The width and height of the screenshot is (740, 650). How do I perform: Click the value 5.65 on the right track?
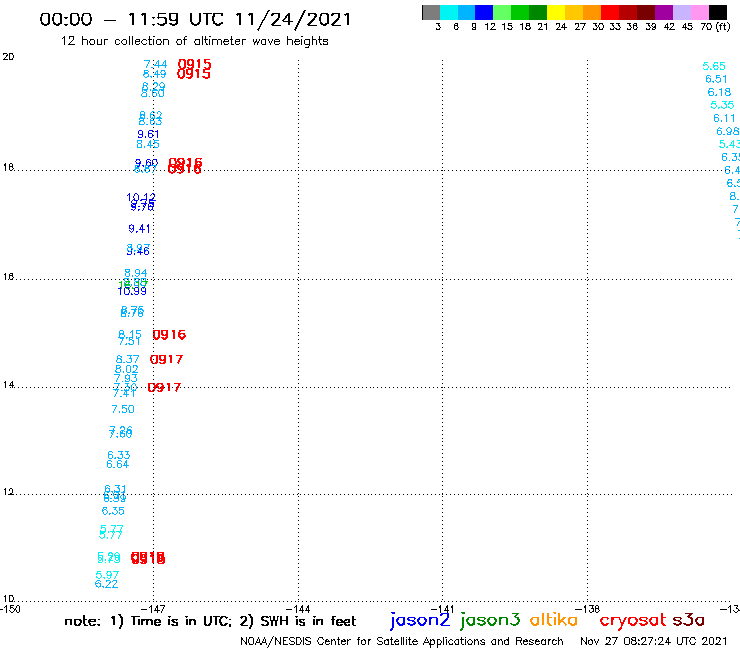tap(714, 66)
